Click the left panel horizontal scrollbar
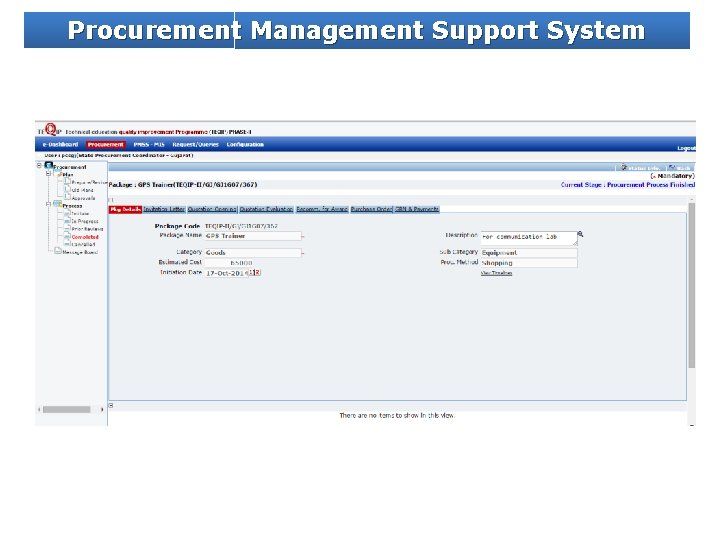 [x=67, y=410]
